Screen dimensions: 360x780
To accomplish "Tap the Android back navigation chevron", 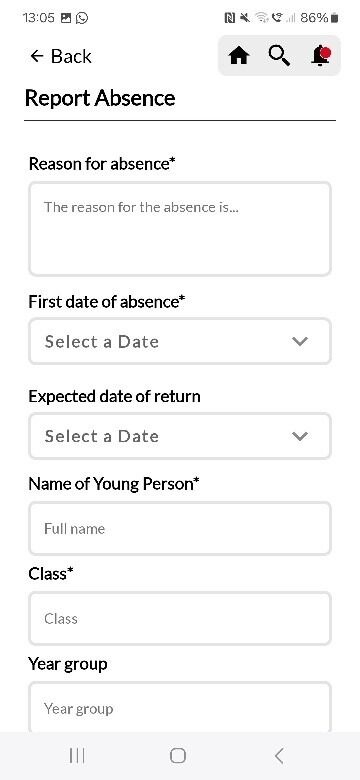I will tap(279, 756).
